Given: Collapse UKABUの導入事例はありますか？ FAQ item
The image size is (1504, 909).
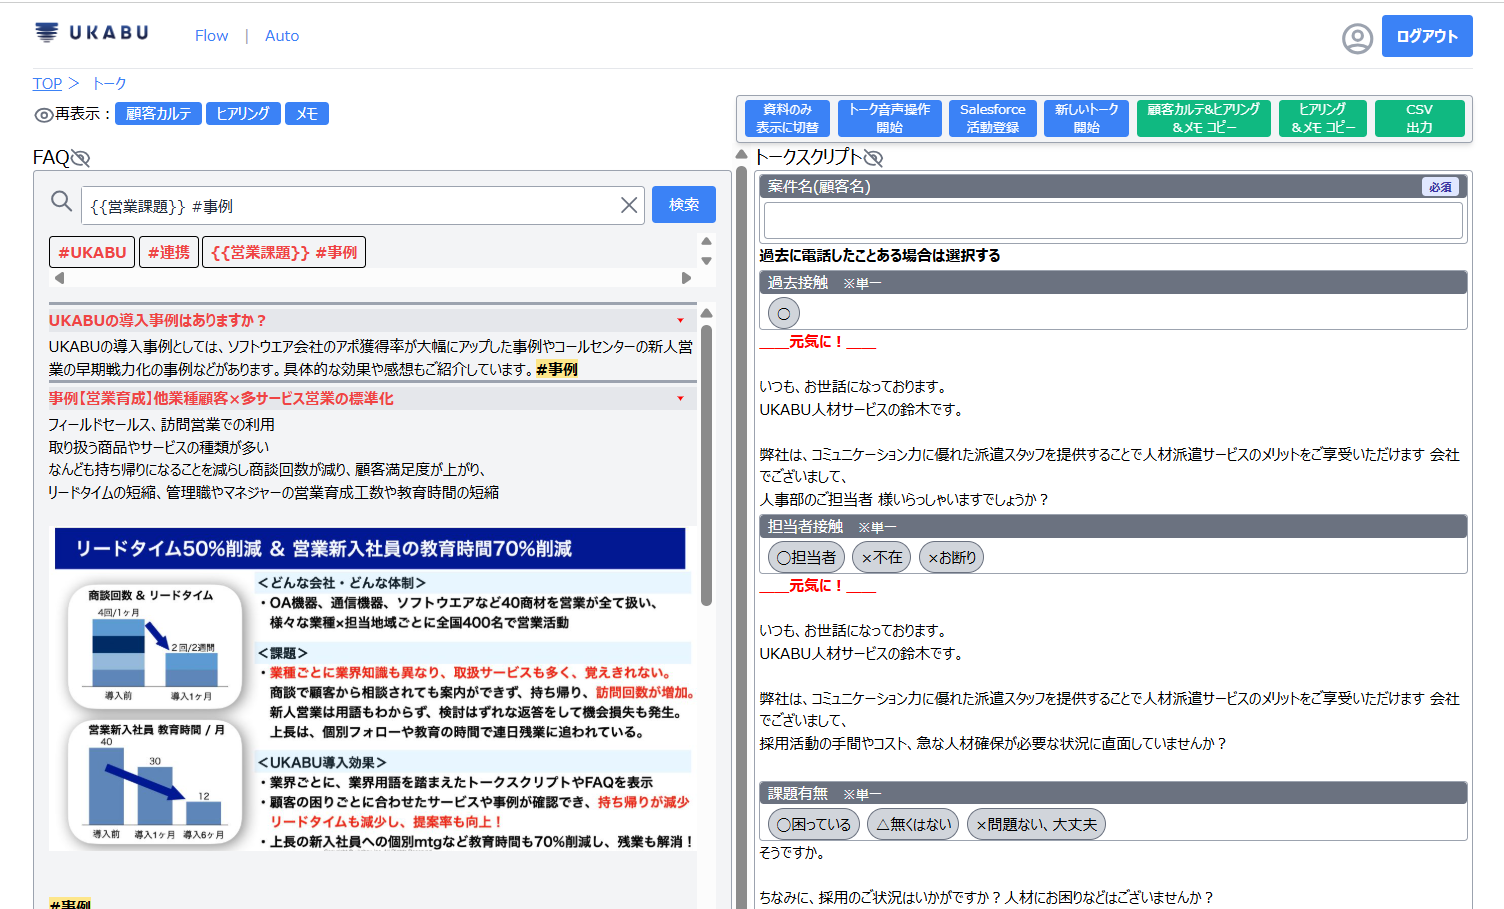Looking at the screenshot, I should (x=680, y=321).
